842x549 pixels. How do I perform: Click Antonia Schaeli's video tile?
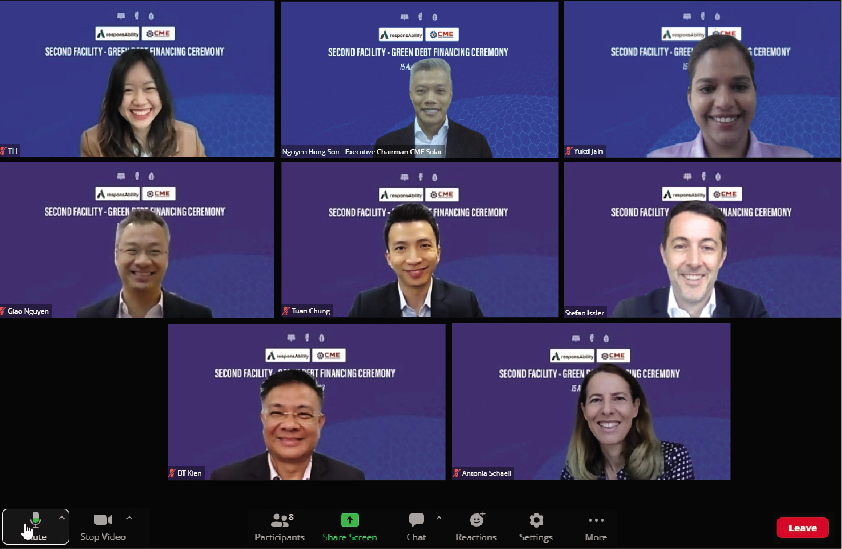(591, 401)
